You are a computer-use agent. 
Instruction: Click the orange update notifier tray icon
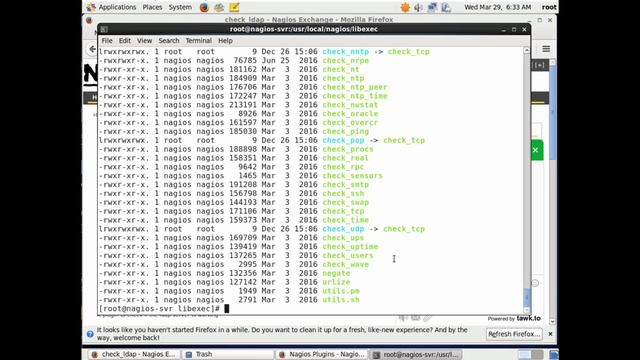coord(405,7)
